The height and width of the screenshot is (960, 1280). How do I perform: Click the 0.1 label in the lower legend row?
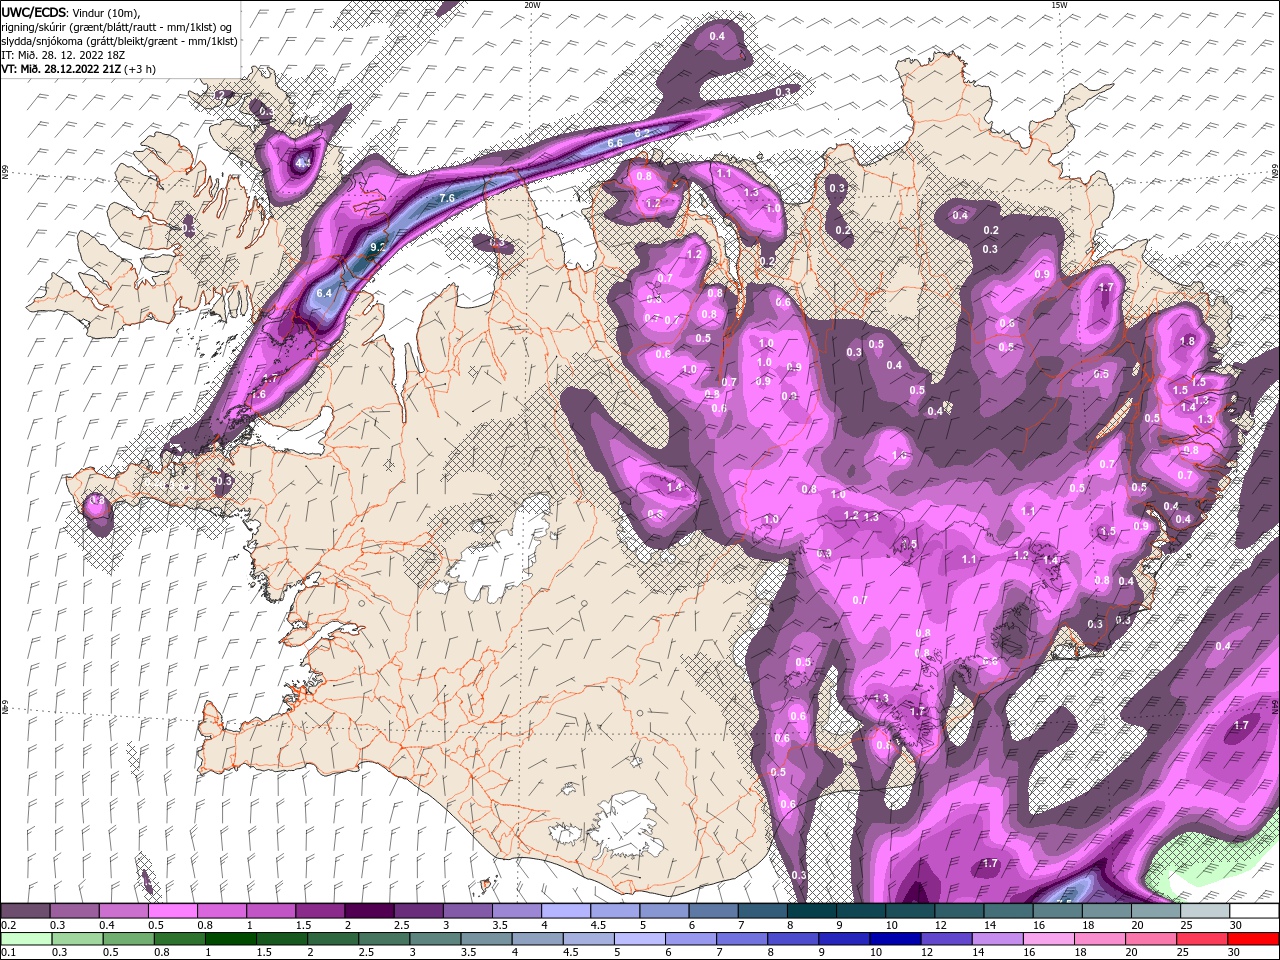(x=10, y=953)
